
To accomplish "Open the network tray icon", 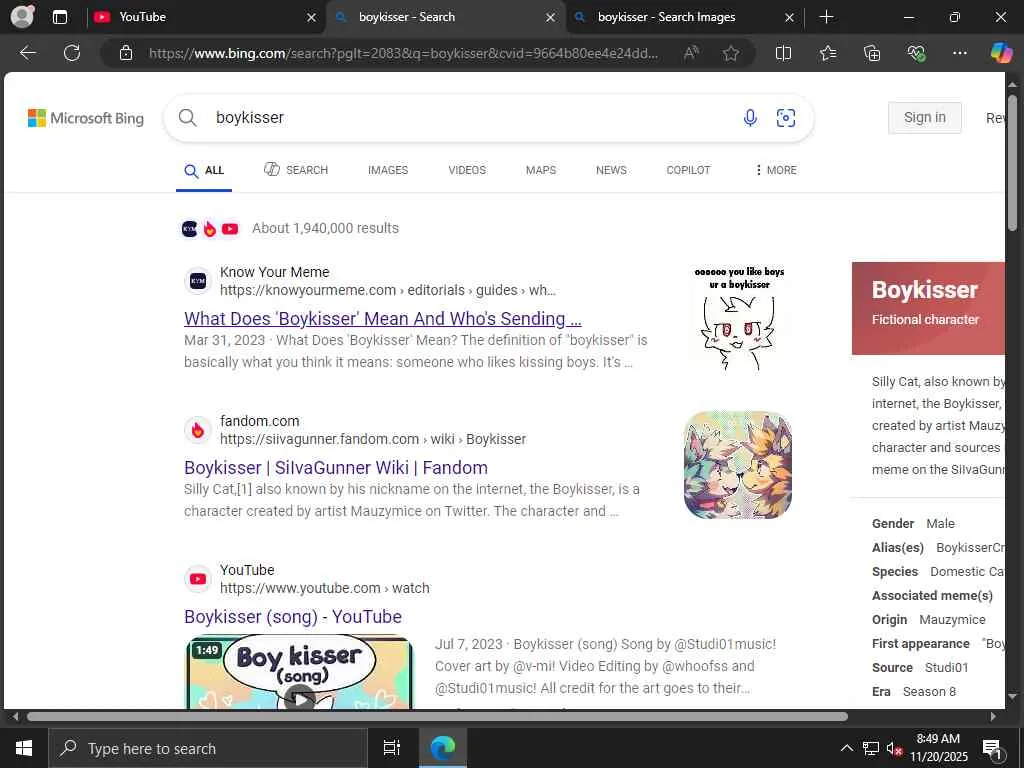I will (871, 748).
